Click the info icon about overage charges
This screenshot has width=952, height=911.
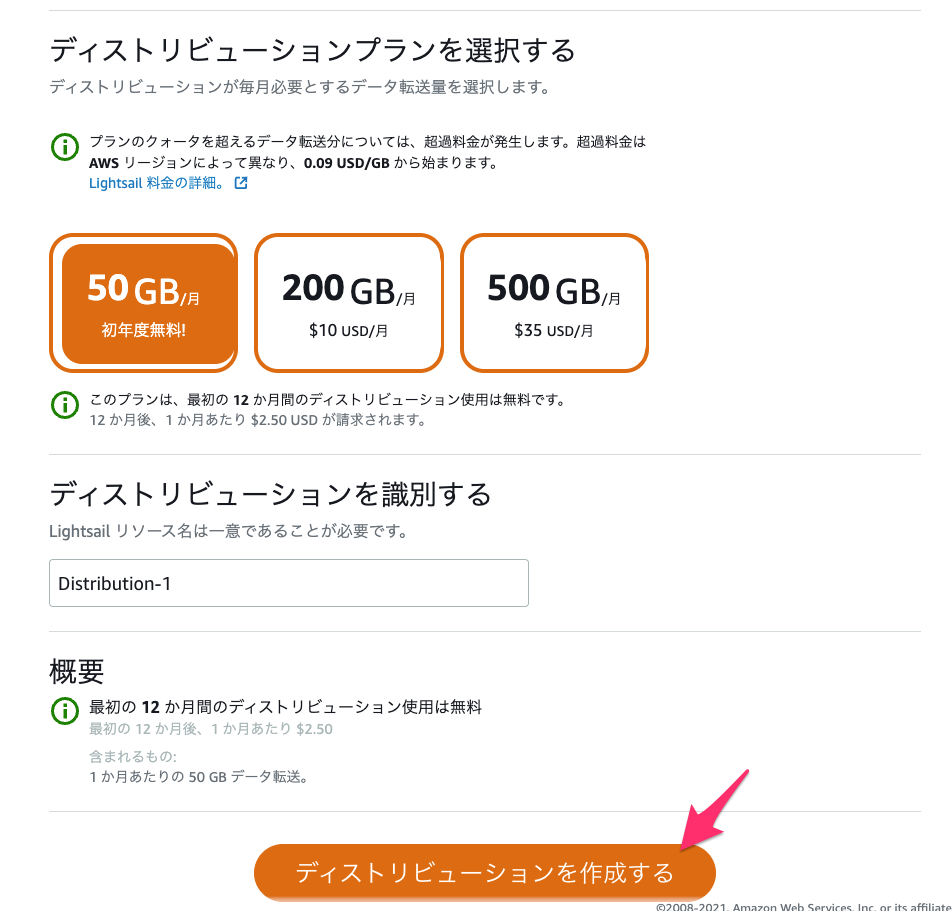[64, 146]
